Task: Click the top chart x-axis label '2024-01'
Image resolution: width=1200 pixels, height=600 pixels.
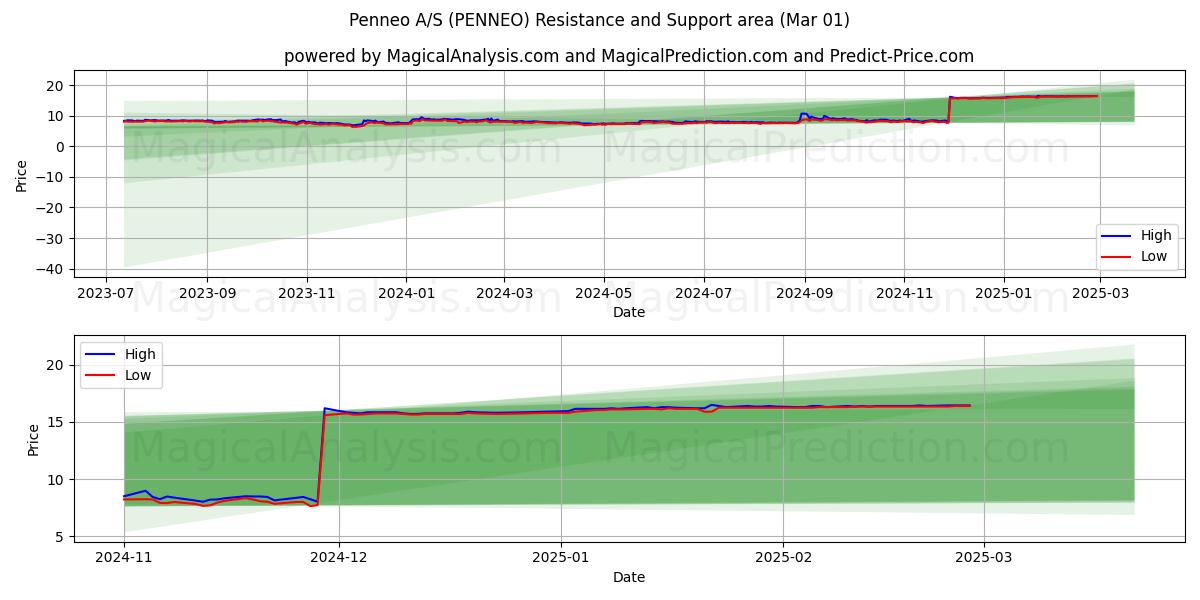Action: coord(406,294)
